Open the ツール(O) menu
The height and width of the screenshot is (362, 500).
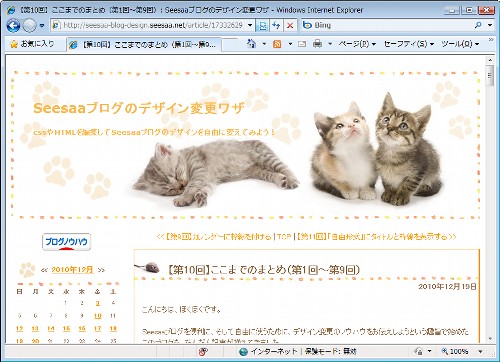pyautogui.click(x=460, y=44)
